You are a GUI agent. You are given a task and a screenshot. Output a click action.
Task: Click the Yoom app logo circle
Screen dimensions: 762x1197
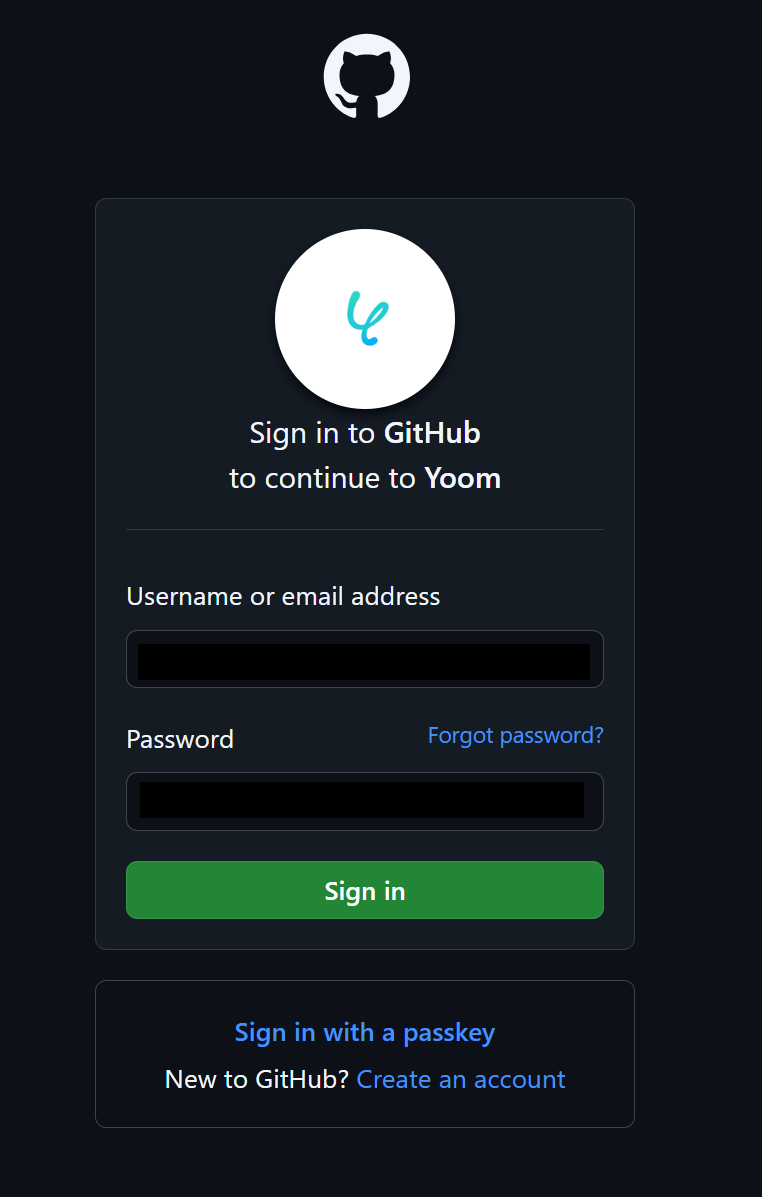coord(365,318)
